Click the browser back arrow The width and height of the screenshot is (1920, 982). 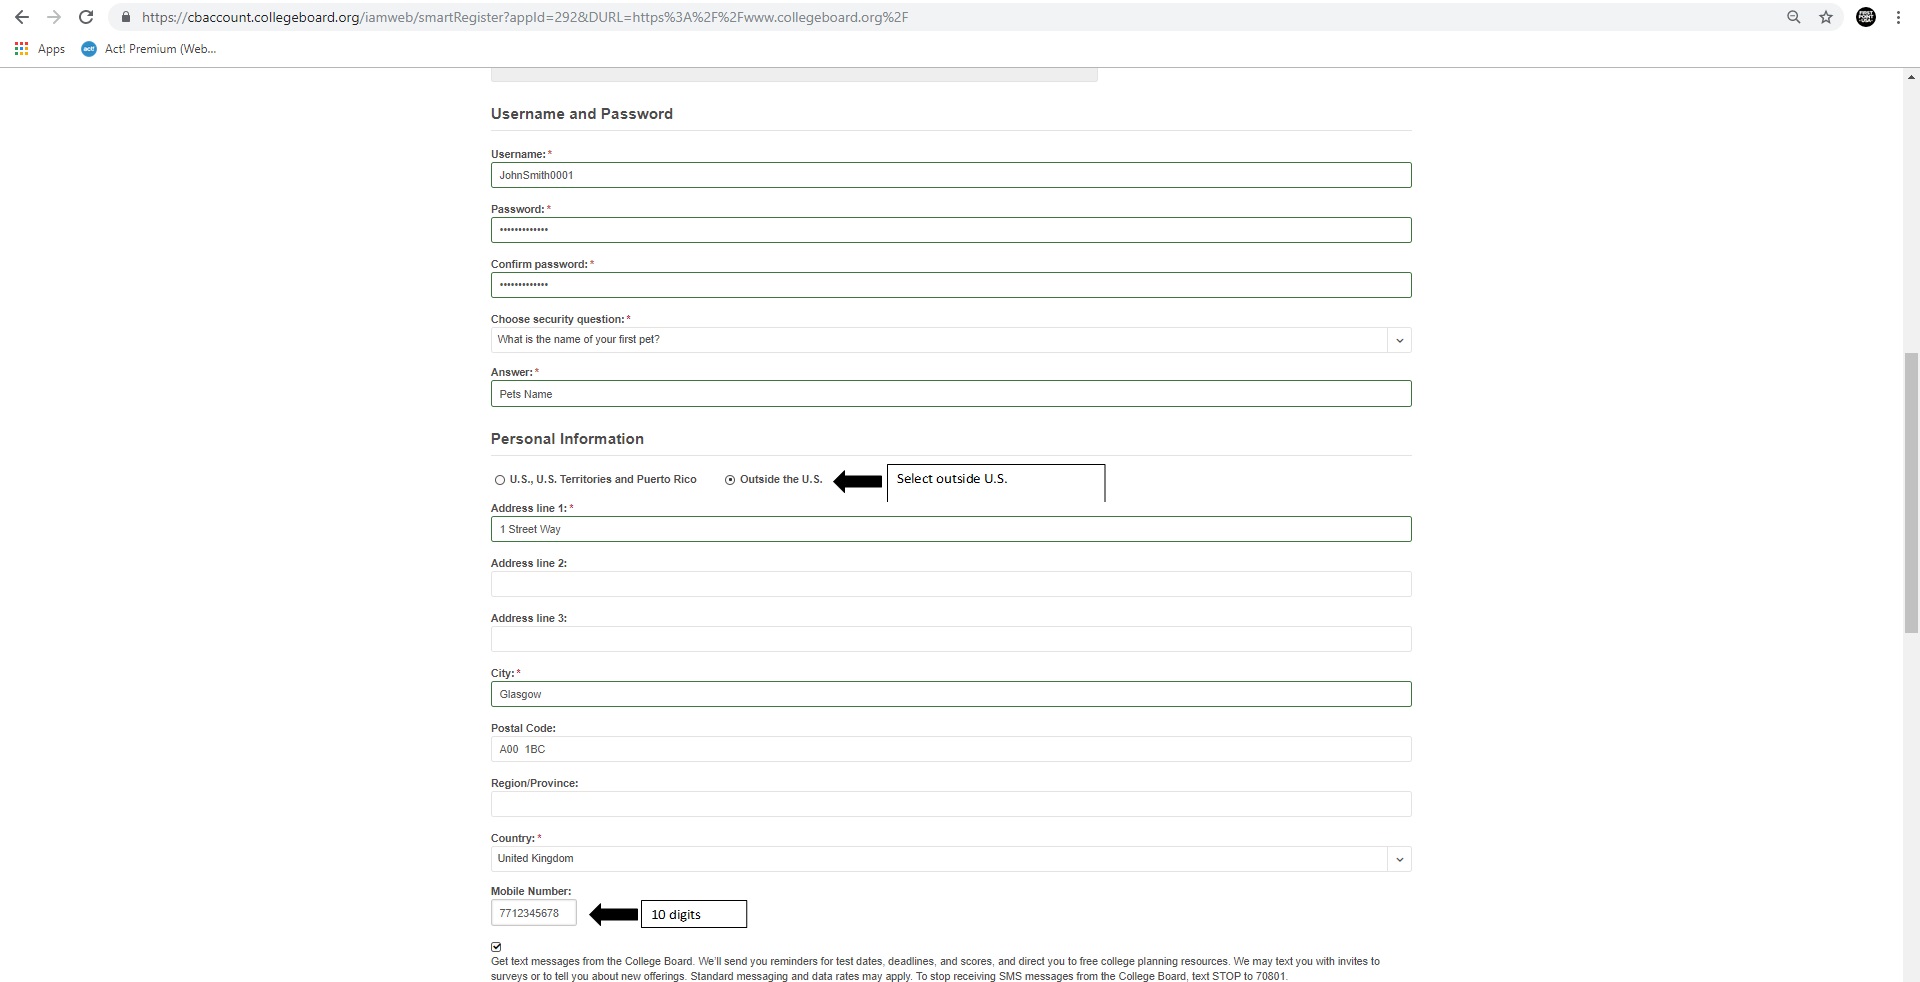[22, 17]
